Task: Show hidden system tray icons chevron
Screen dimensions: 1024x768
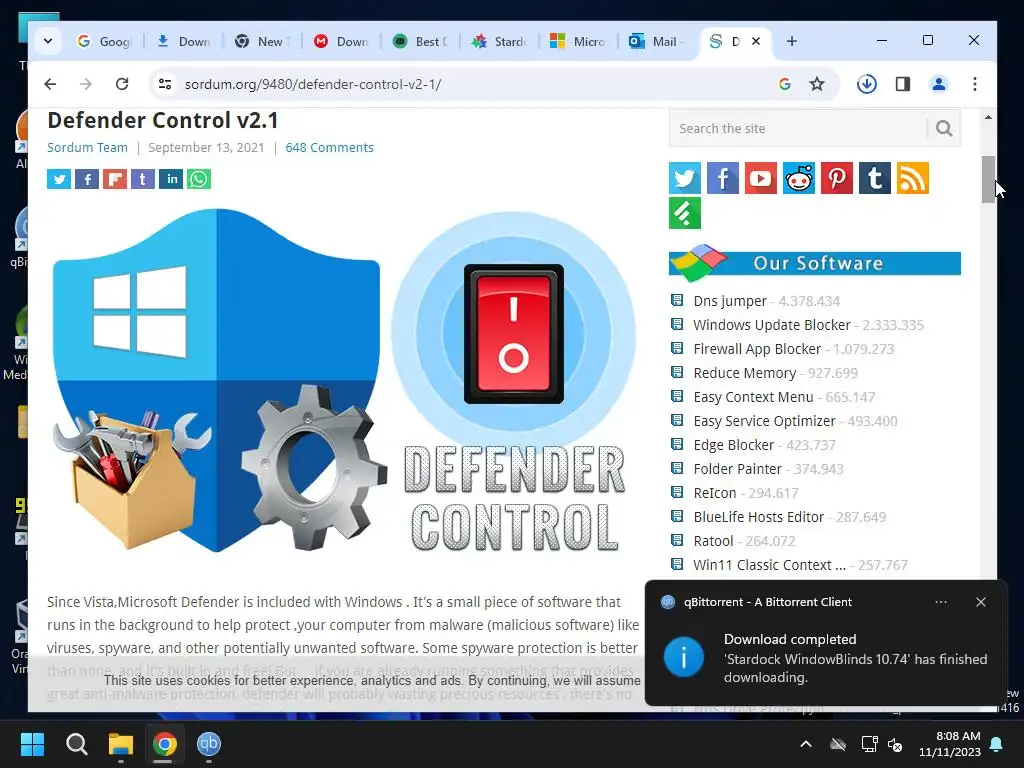Action: [806, 744]
